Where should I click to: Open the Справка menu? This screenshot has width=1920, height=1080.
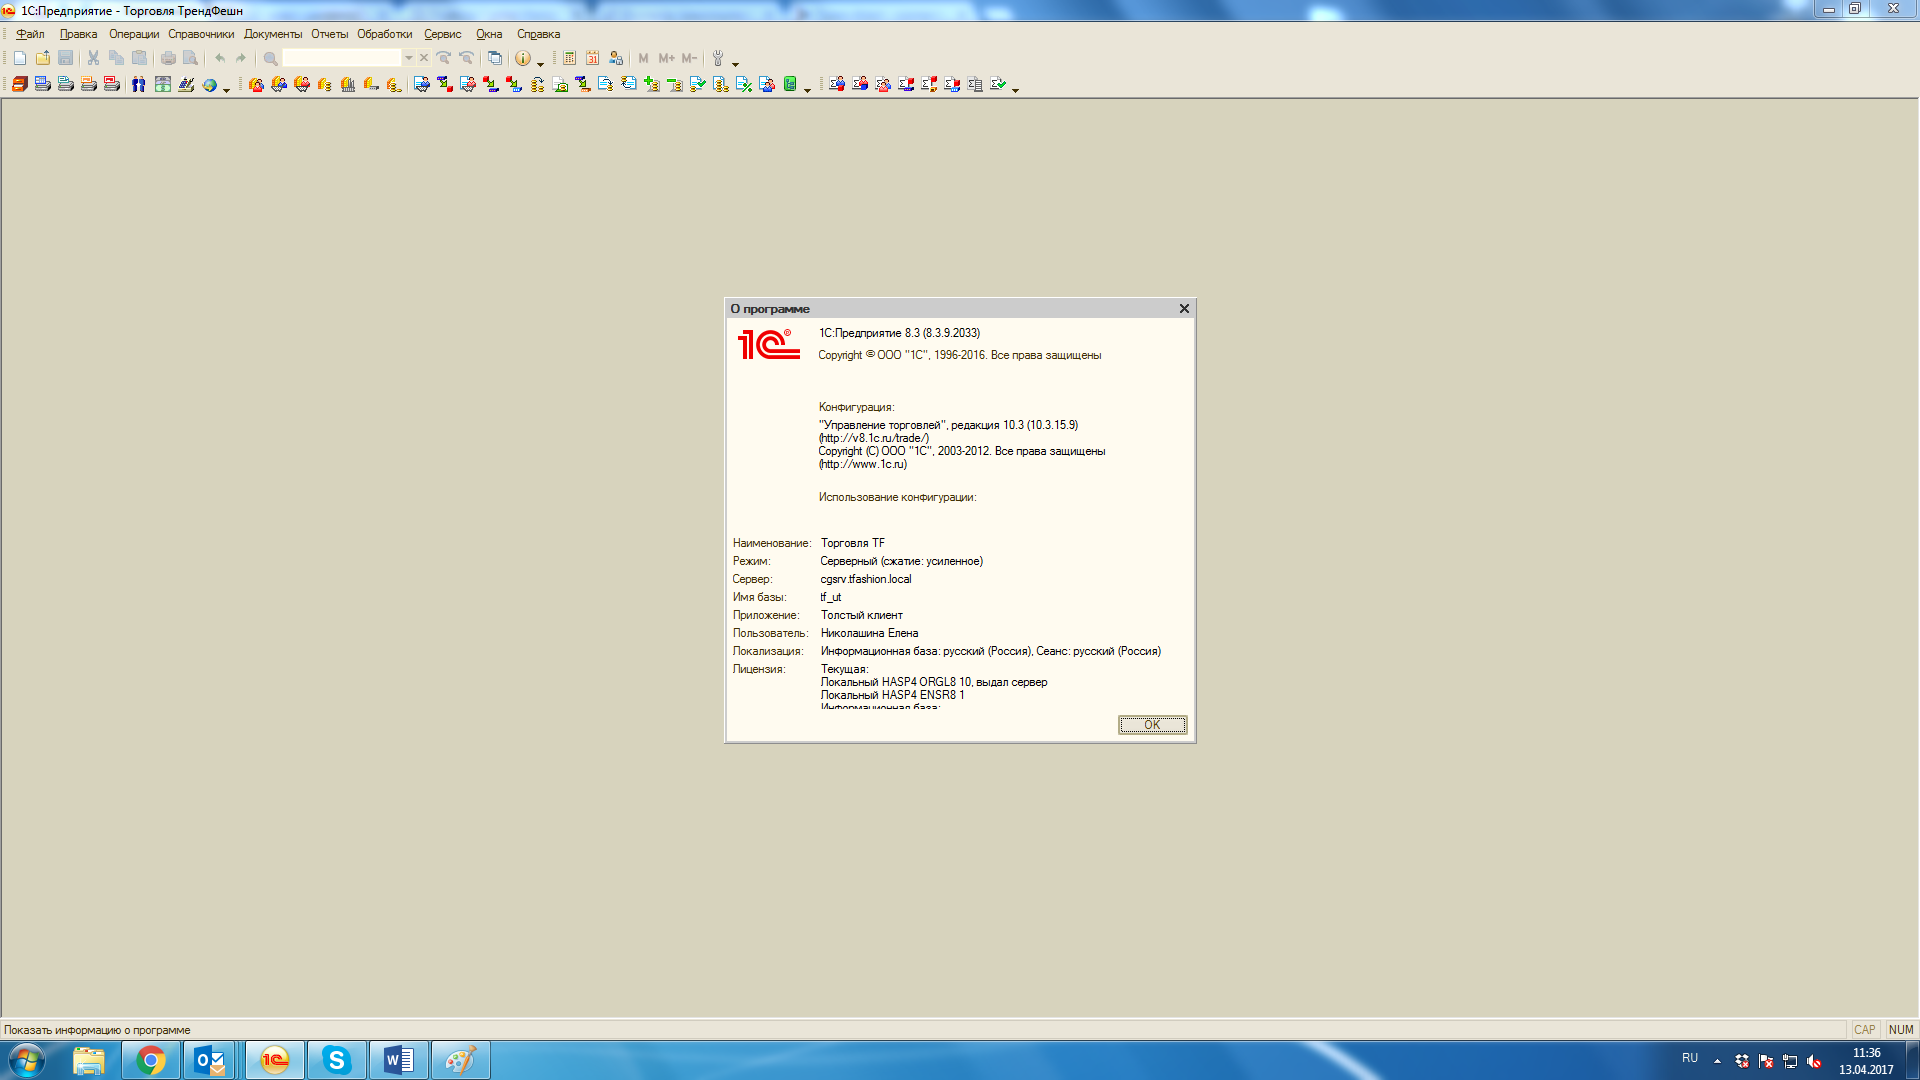[538, 34]
